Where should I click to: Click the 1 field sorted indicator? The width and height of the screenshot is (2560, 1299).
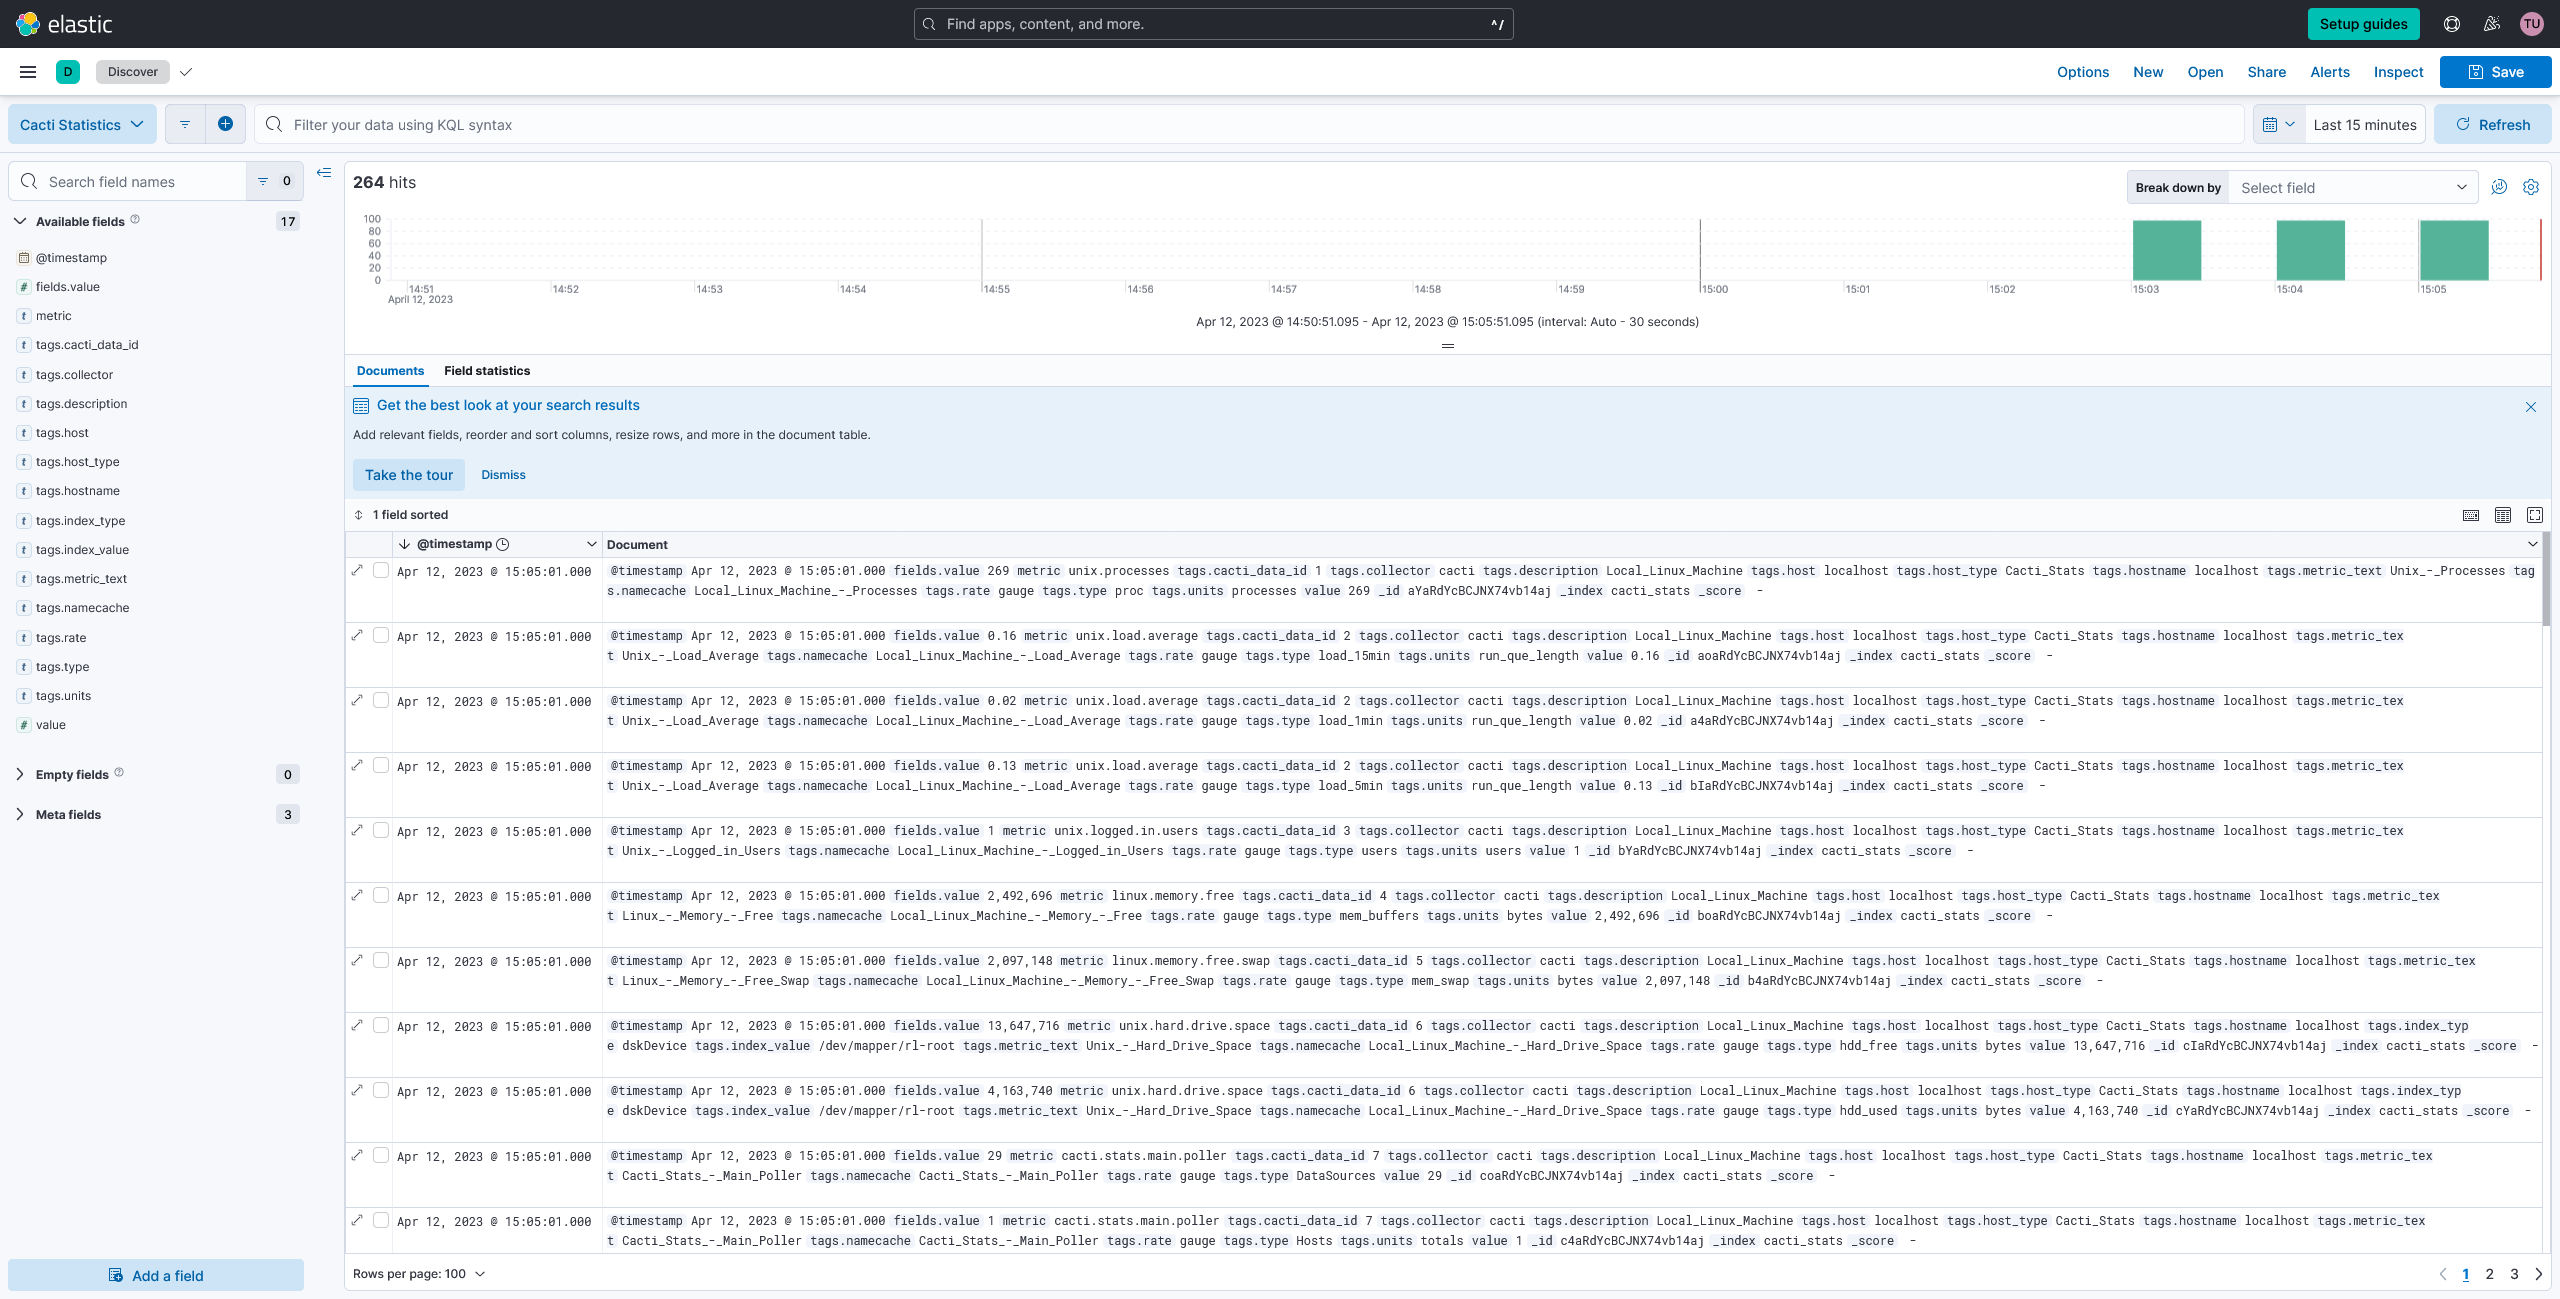pyautogui.click(x=401, y=515)
